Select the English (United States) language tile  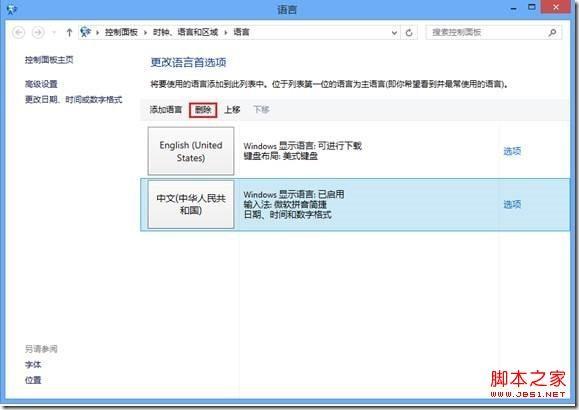pos(191,151)
